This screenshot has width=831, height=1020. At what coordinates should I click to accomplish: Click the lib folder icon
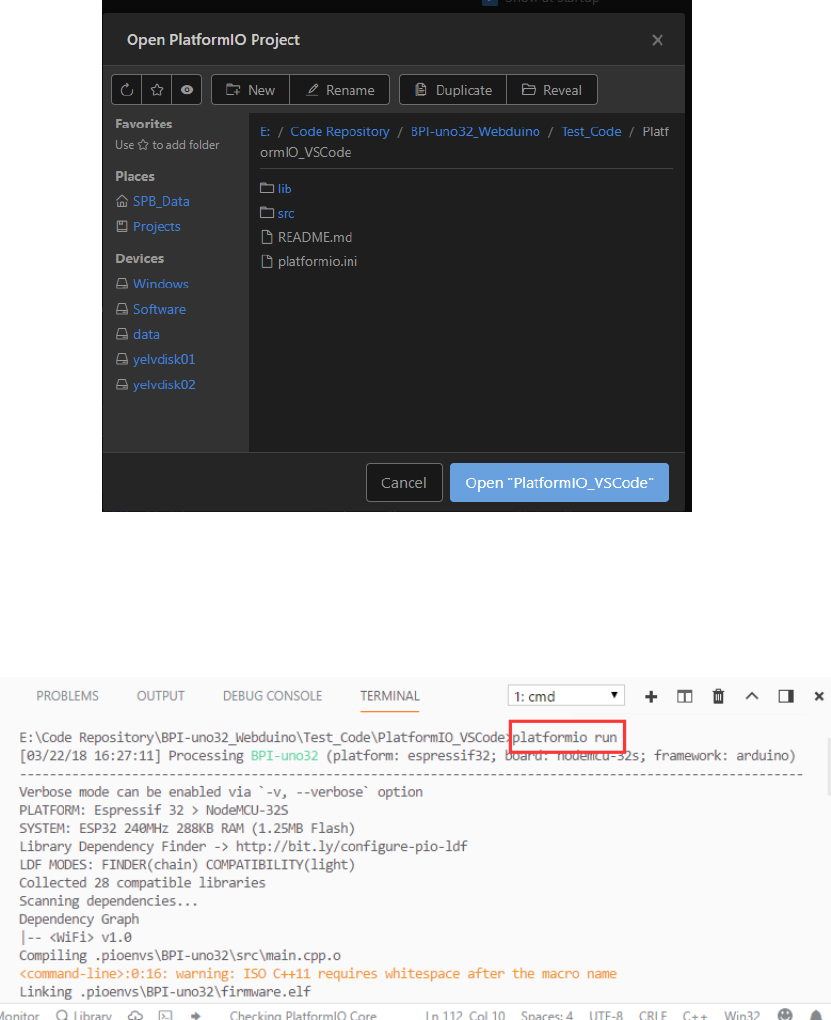tap(267, 188)
